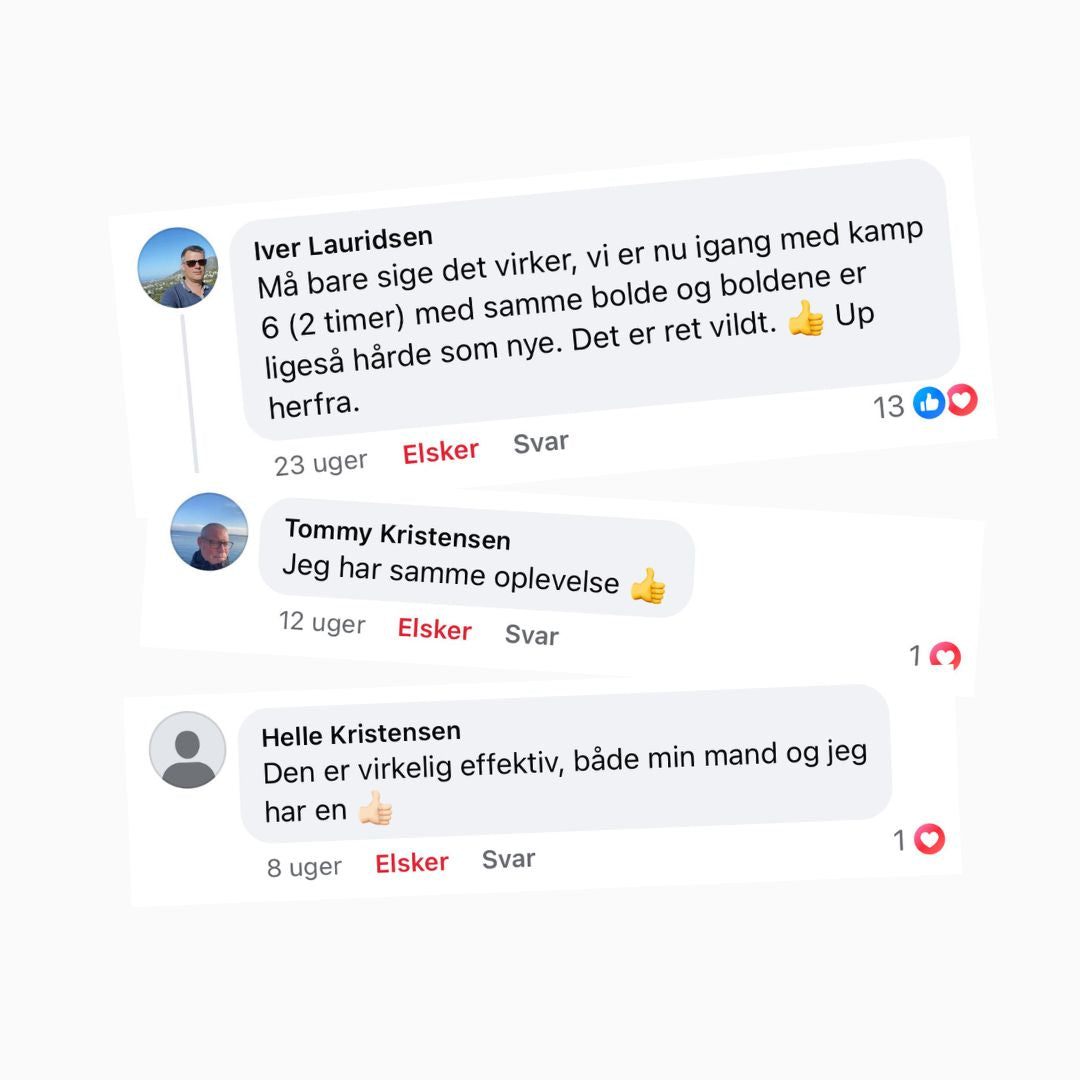This screenshot has width=1080, height=1080.
Task: Open Tommy Kristensen's name link
Action: point(397,534)
